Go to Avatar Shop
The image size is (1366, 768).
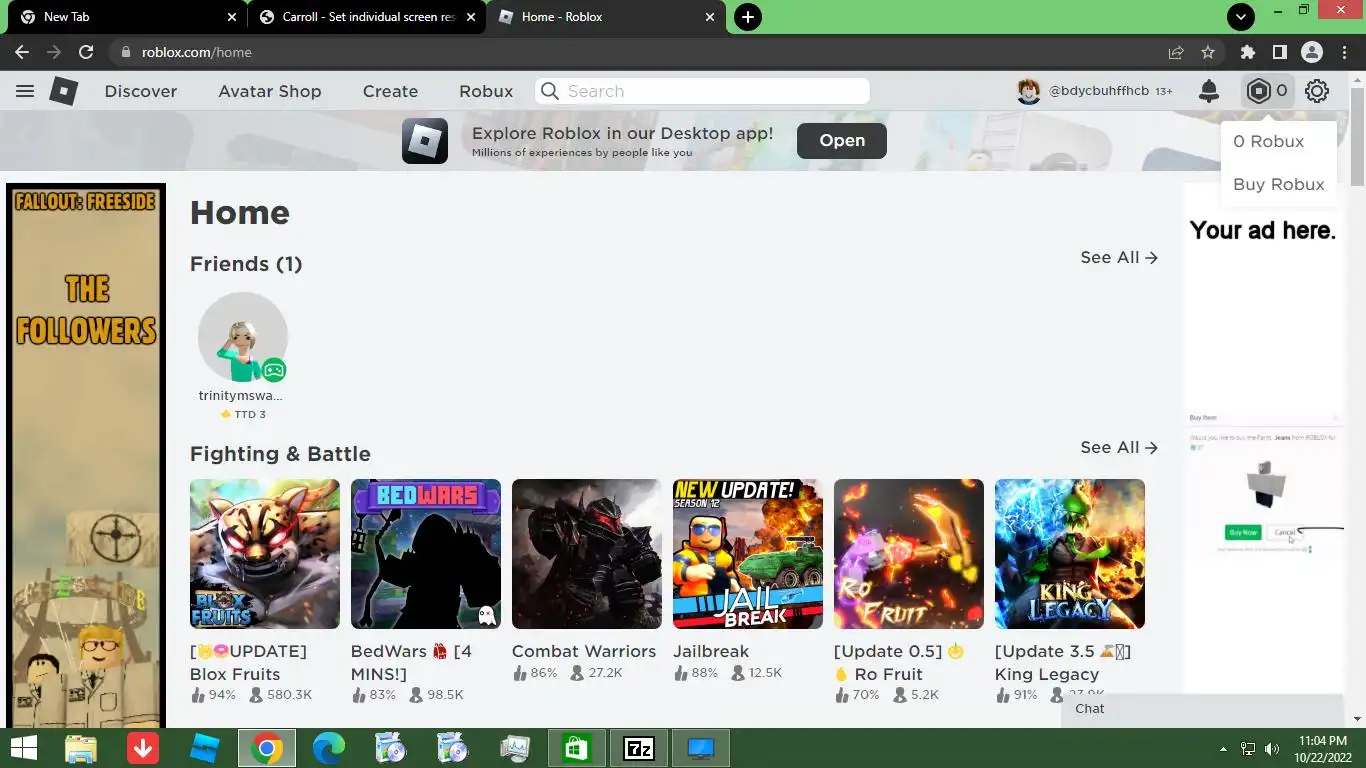click(270, 91)
